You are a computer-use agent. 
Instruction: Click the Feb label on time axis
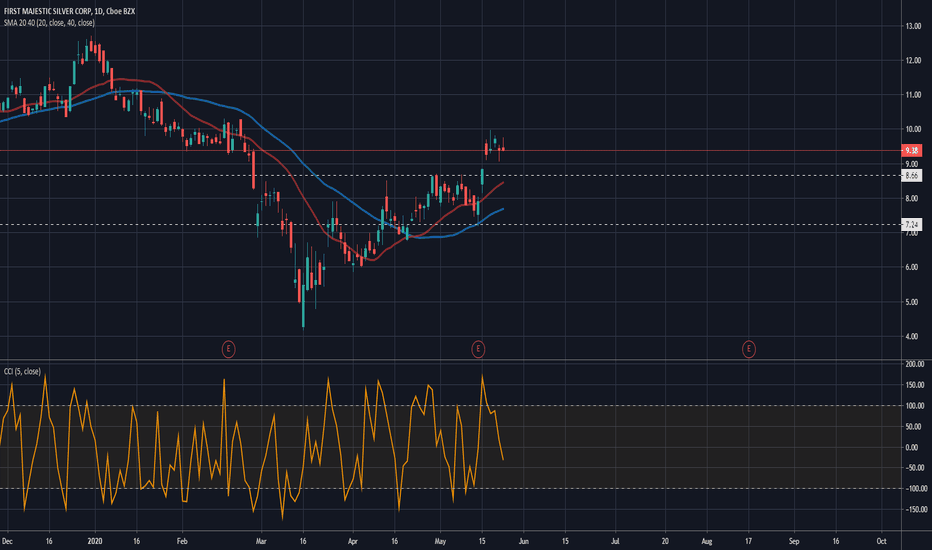coord(182,542)
